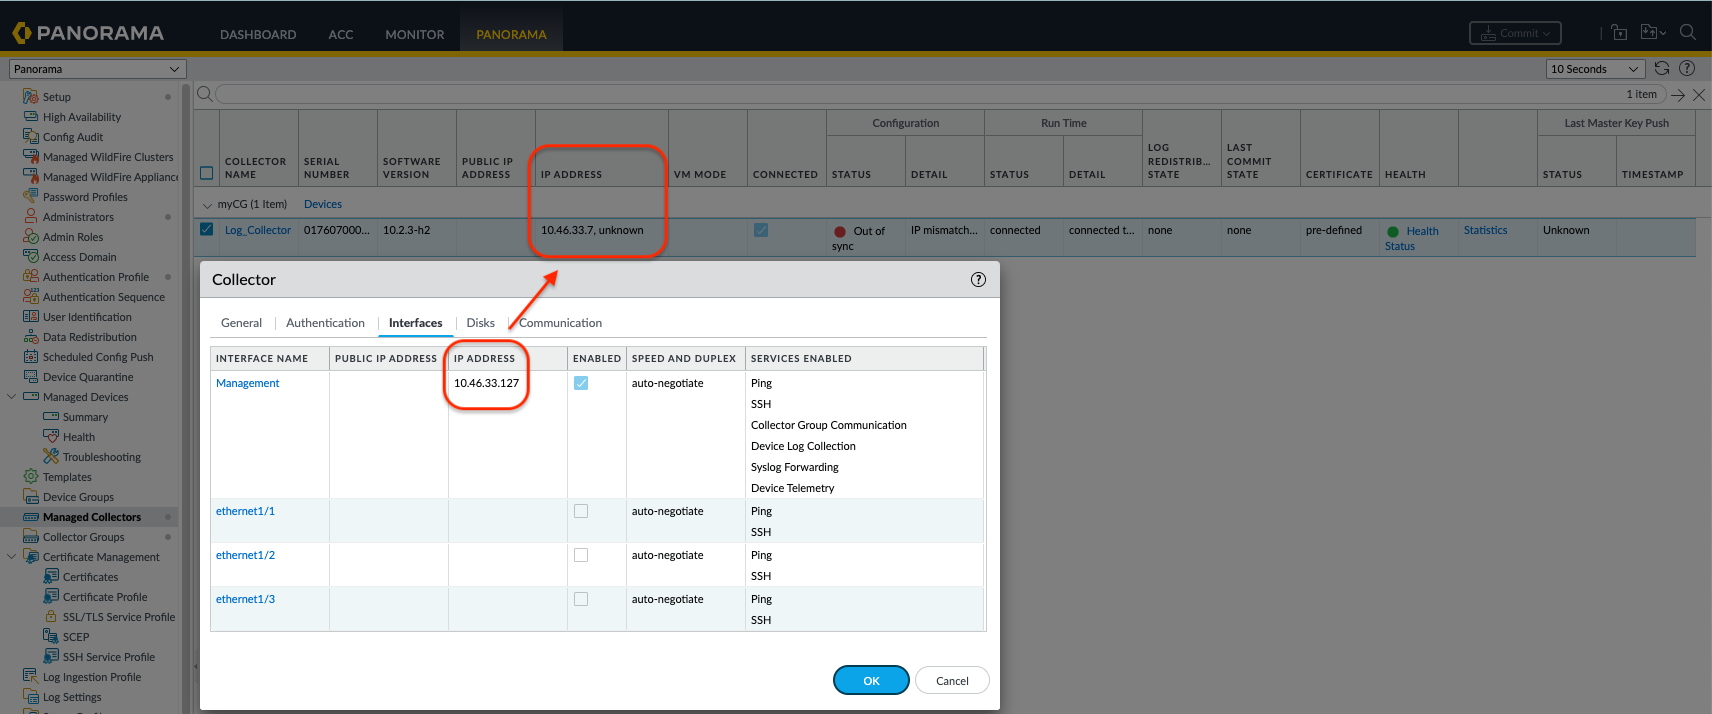Click the Device Quarantine icon
The image size is (1712, 714).
pyautogui.click(x=30, y=377)
